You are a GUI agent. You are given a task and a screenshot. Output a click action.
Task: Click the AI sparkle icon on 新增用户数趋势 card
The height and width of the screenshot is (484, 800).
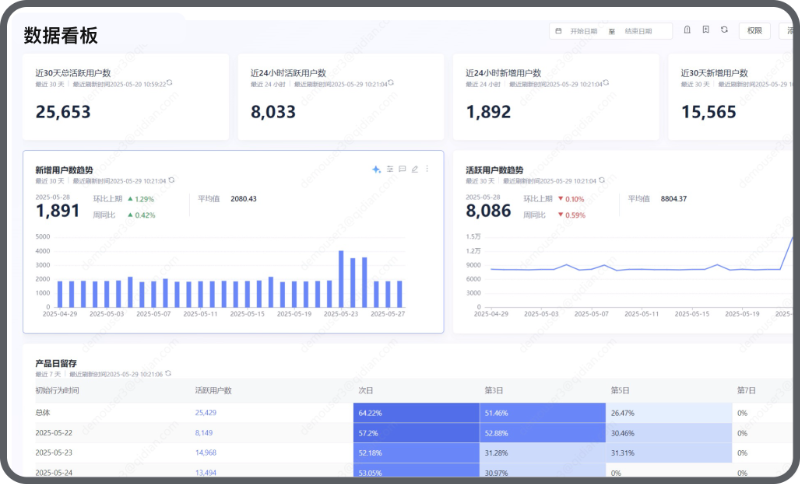(377, 169)
